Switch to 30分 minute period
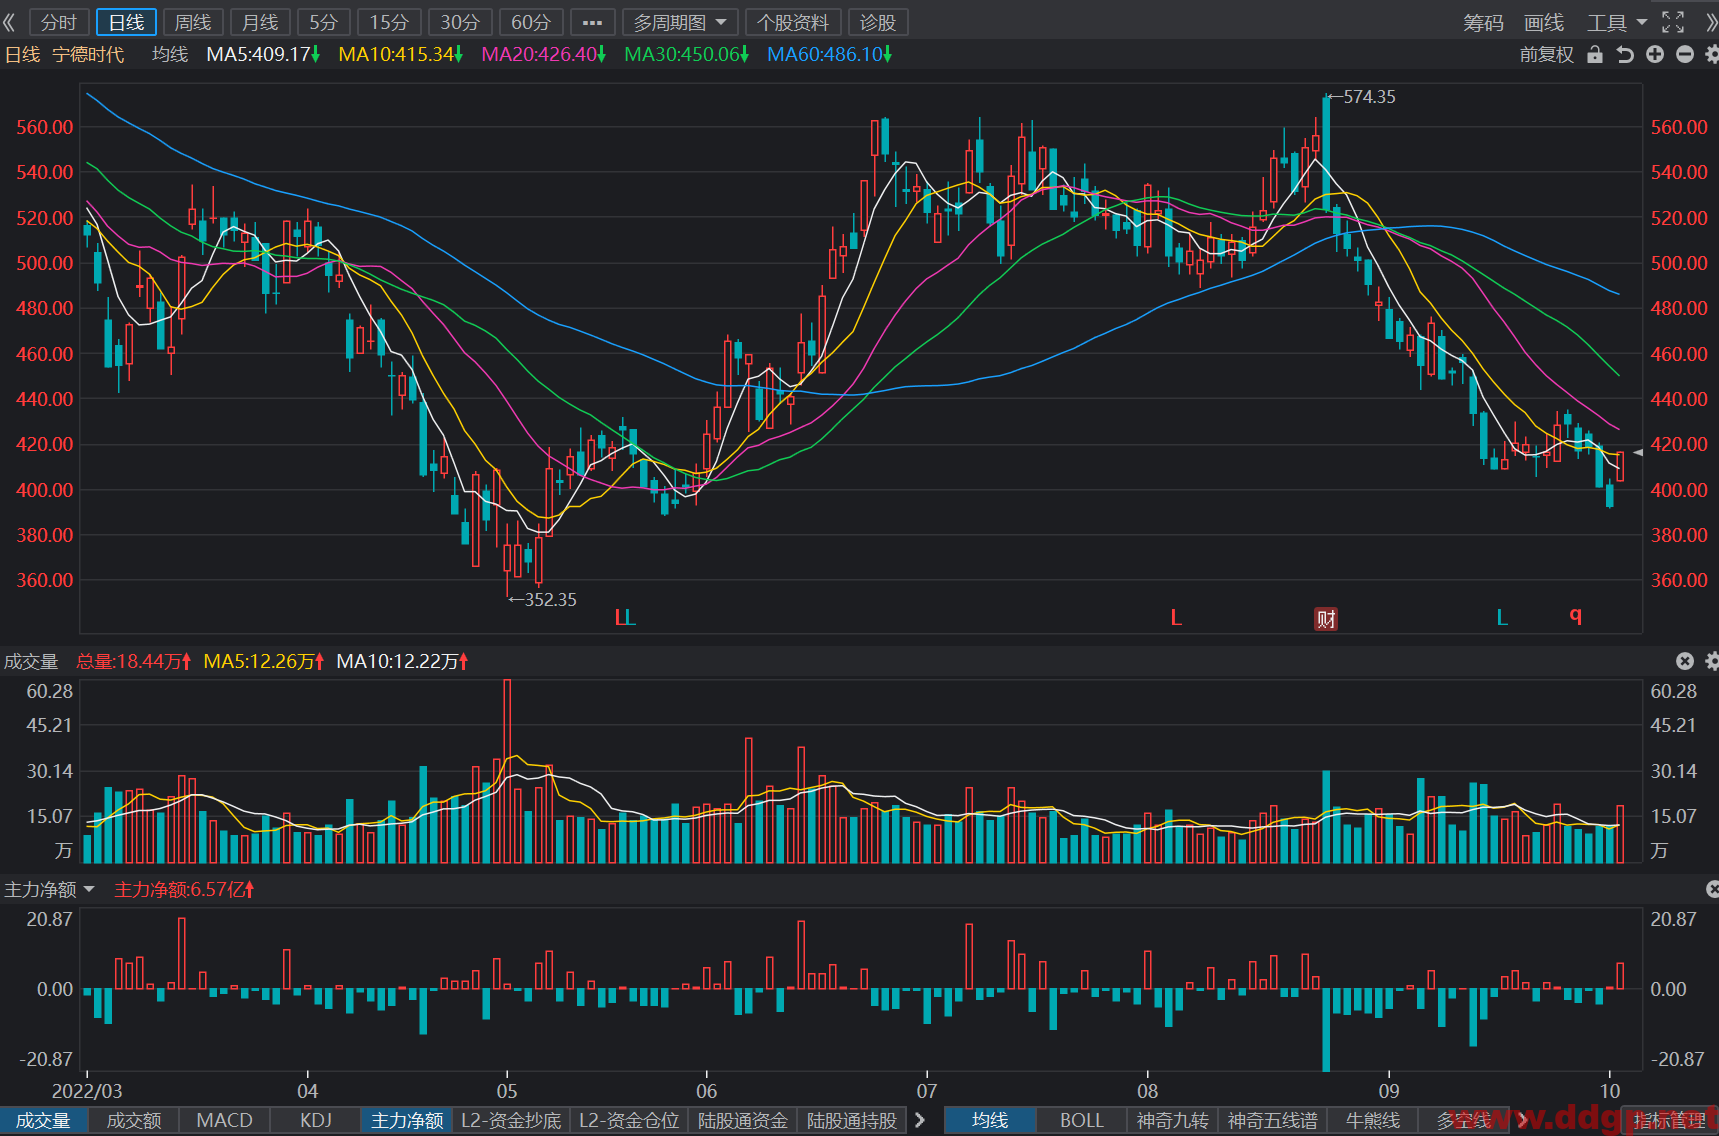 (x=460, y=22)
